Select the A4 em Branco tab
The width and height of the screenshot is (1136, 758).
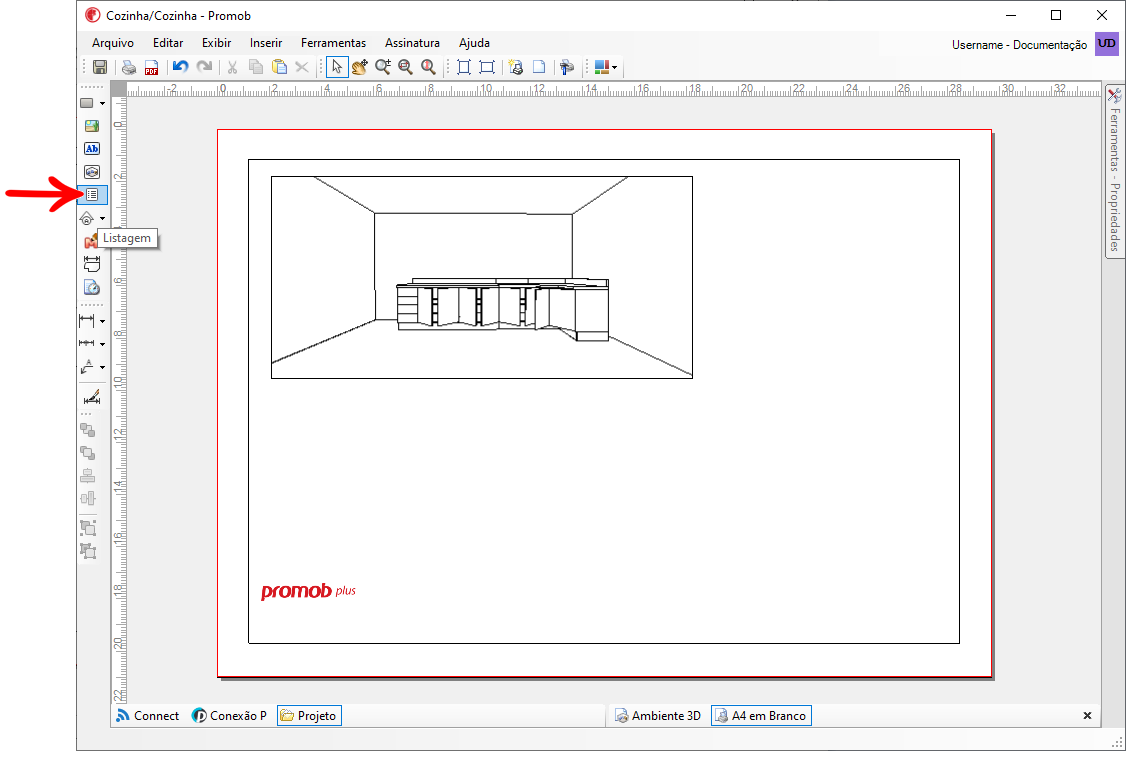coord(761,715)
